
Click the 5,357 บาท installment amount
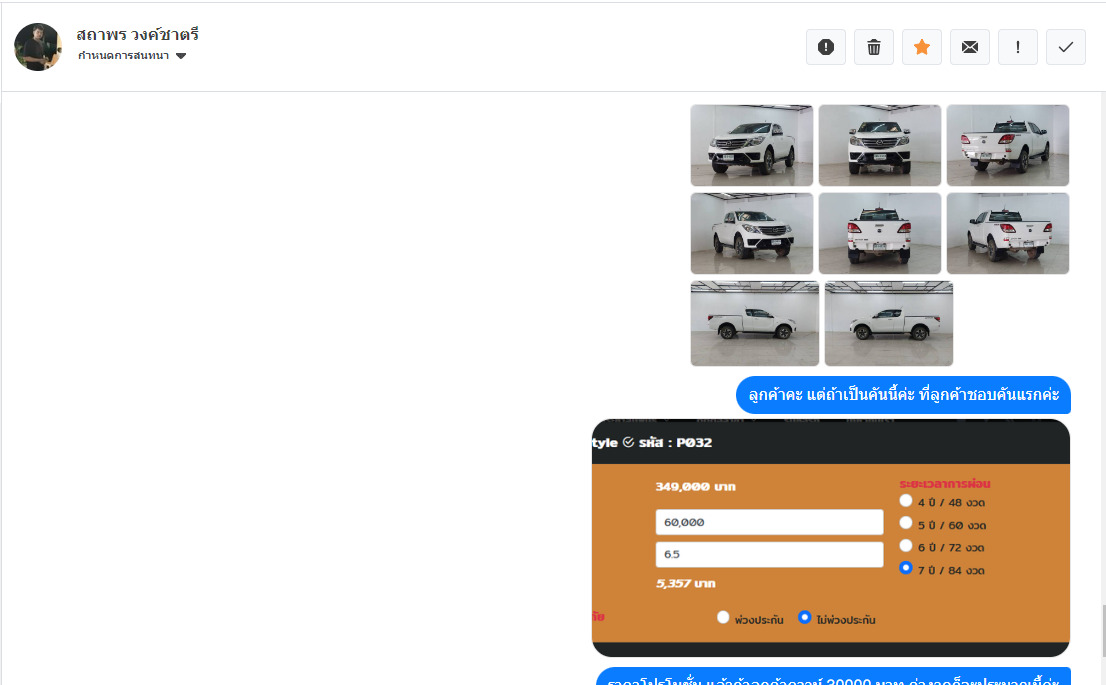pyautogui.click(x=686, y=583)
